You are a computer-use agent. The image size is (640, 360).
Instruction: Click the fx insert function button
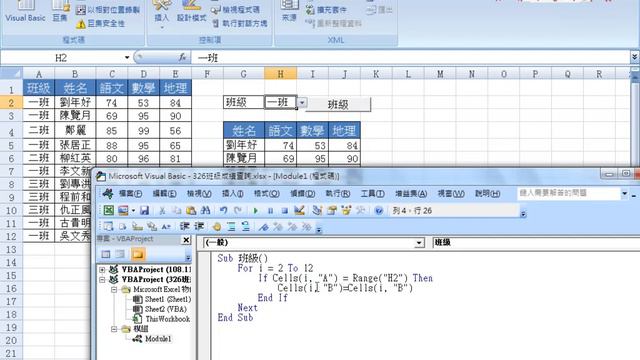[x=182, y=58]
